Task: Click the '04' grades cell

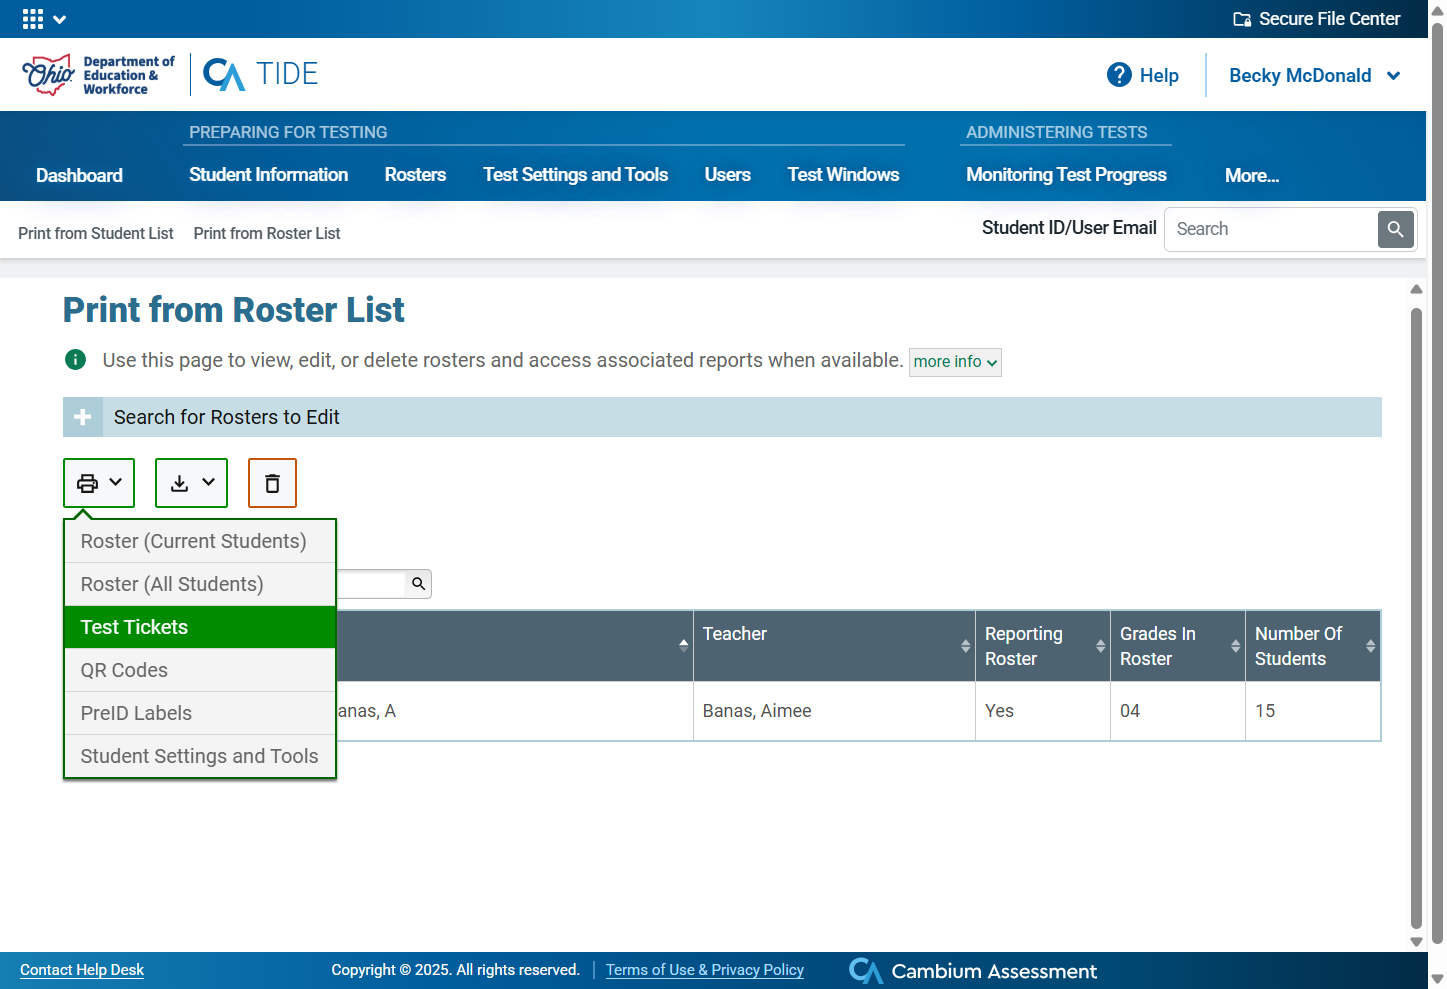Action: pos(1178,711)
